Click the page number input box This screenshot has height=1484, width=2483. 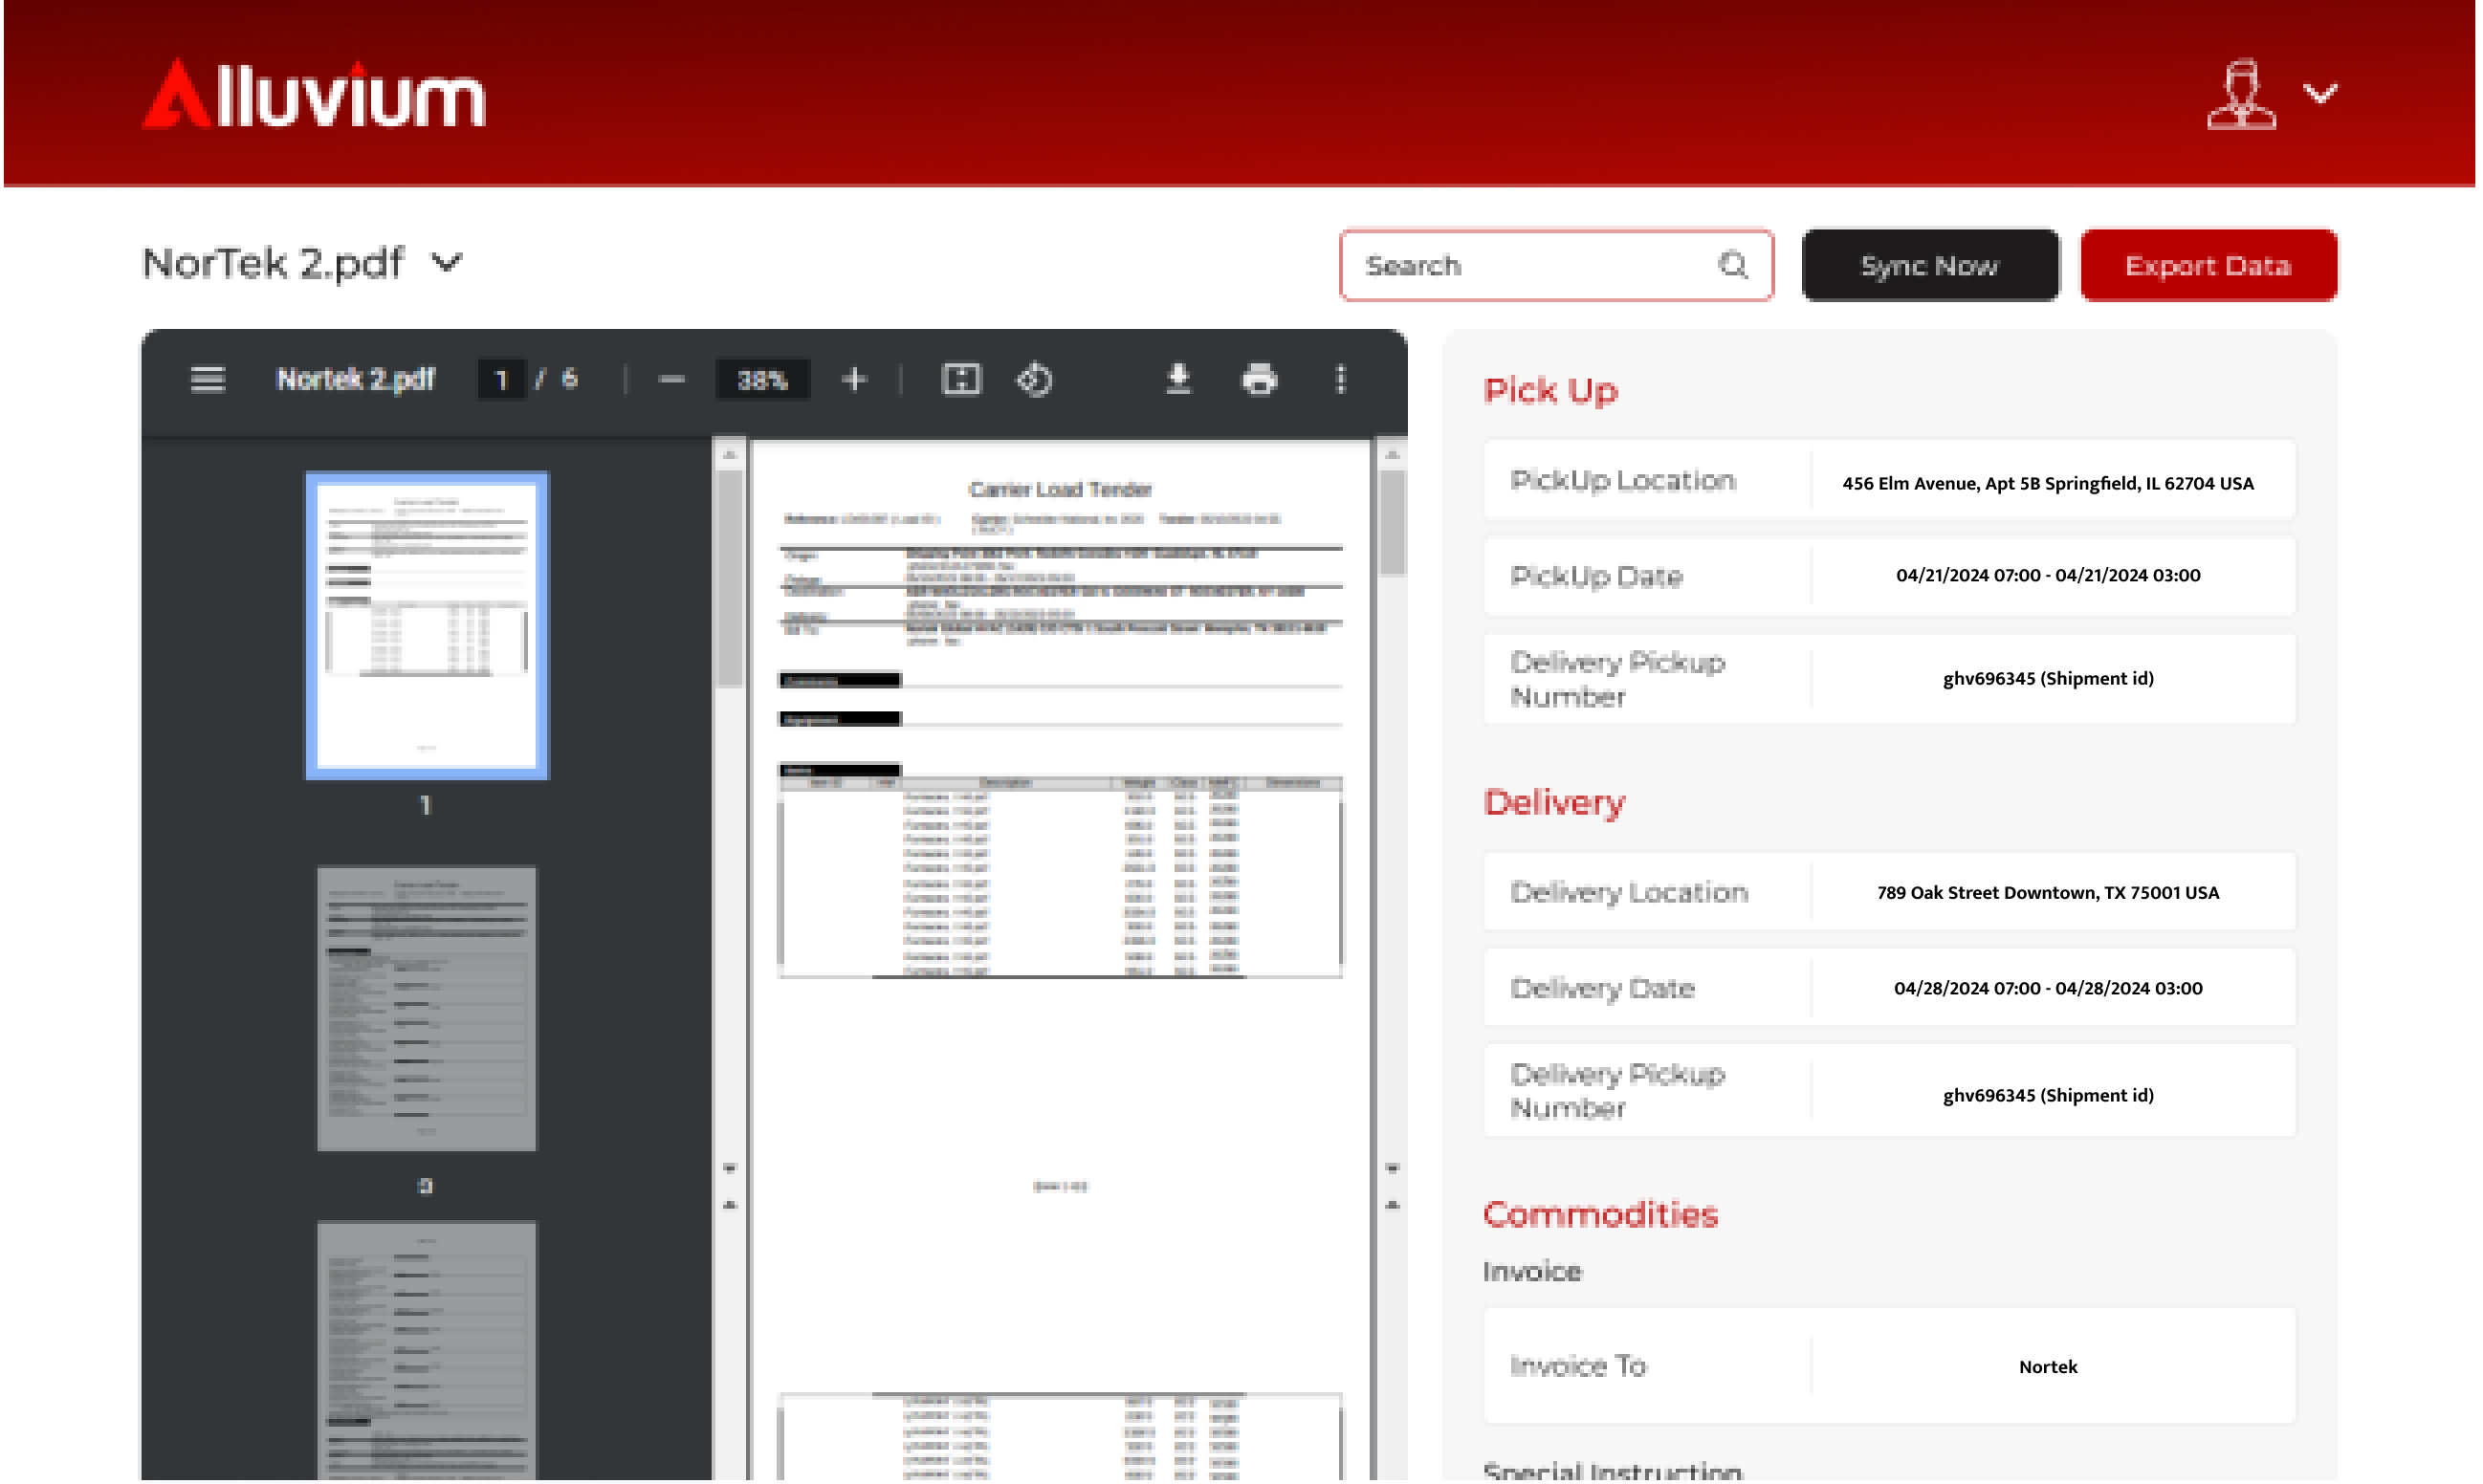tap(502, 380)
